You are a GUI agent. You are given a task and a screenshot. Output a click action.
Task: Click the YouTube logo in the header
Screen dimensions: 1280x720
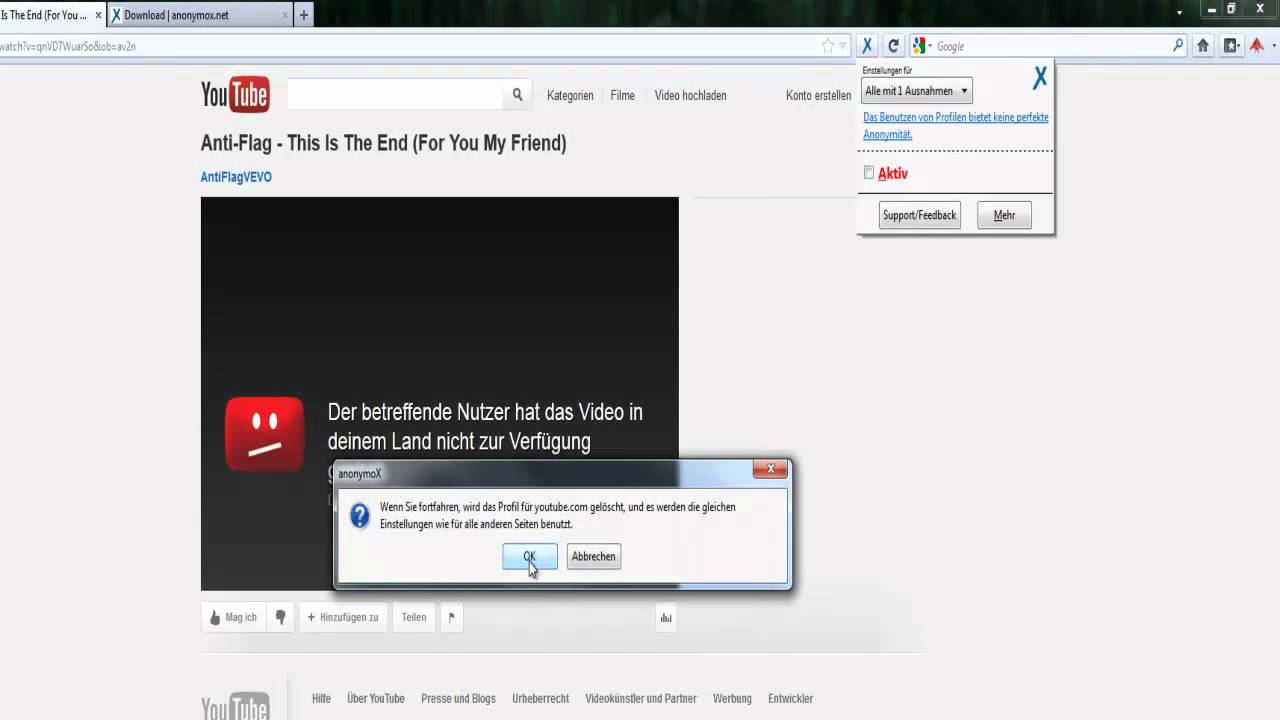(235, 95)
